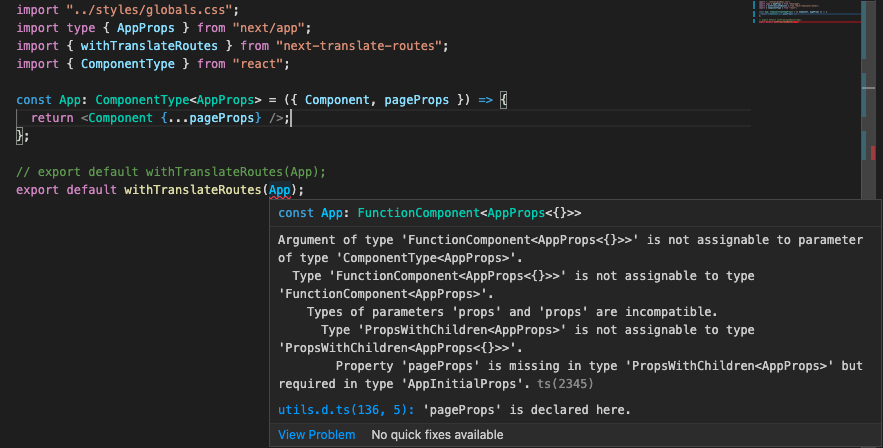Image resolution: width=883 pixels, height=448 pixels.
Task: Click the "react" module string
Action: [258, 64]
